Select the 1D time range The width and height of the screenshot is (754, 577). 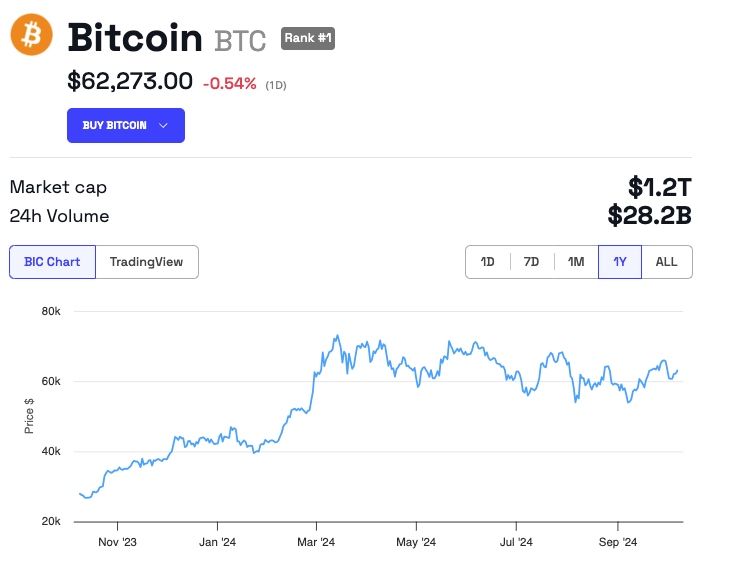(488, 262)
